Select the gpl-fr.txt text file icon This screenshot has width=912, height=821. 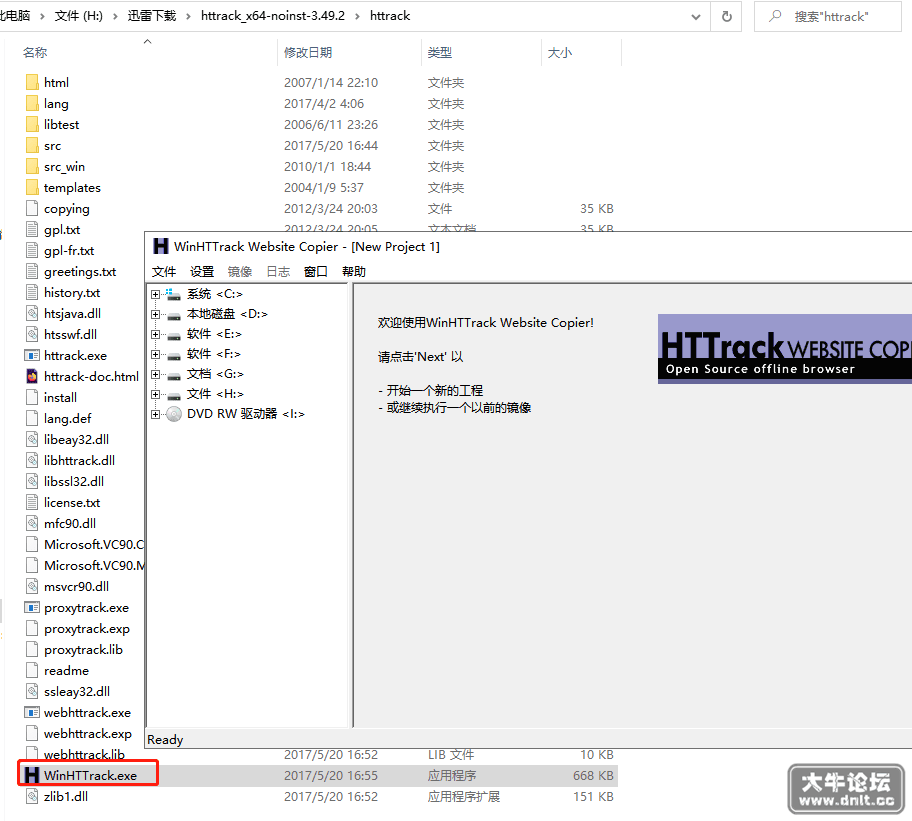coord(33,251)
